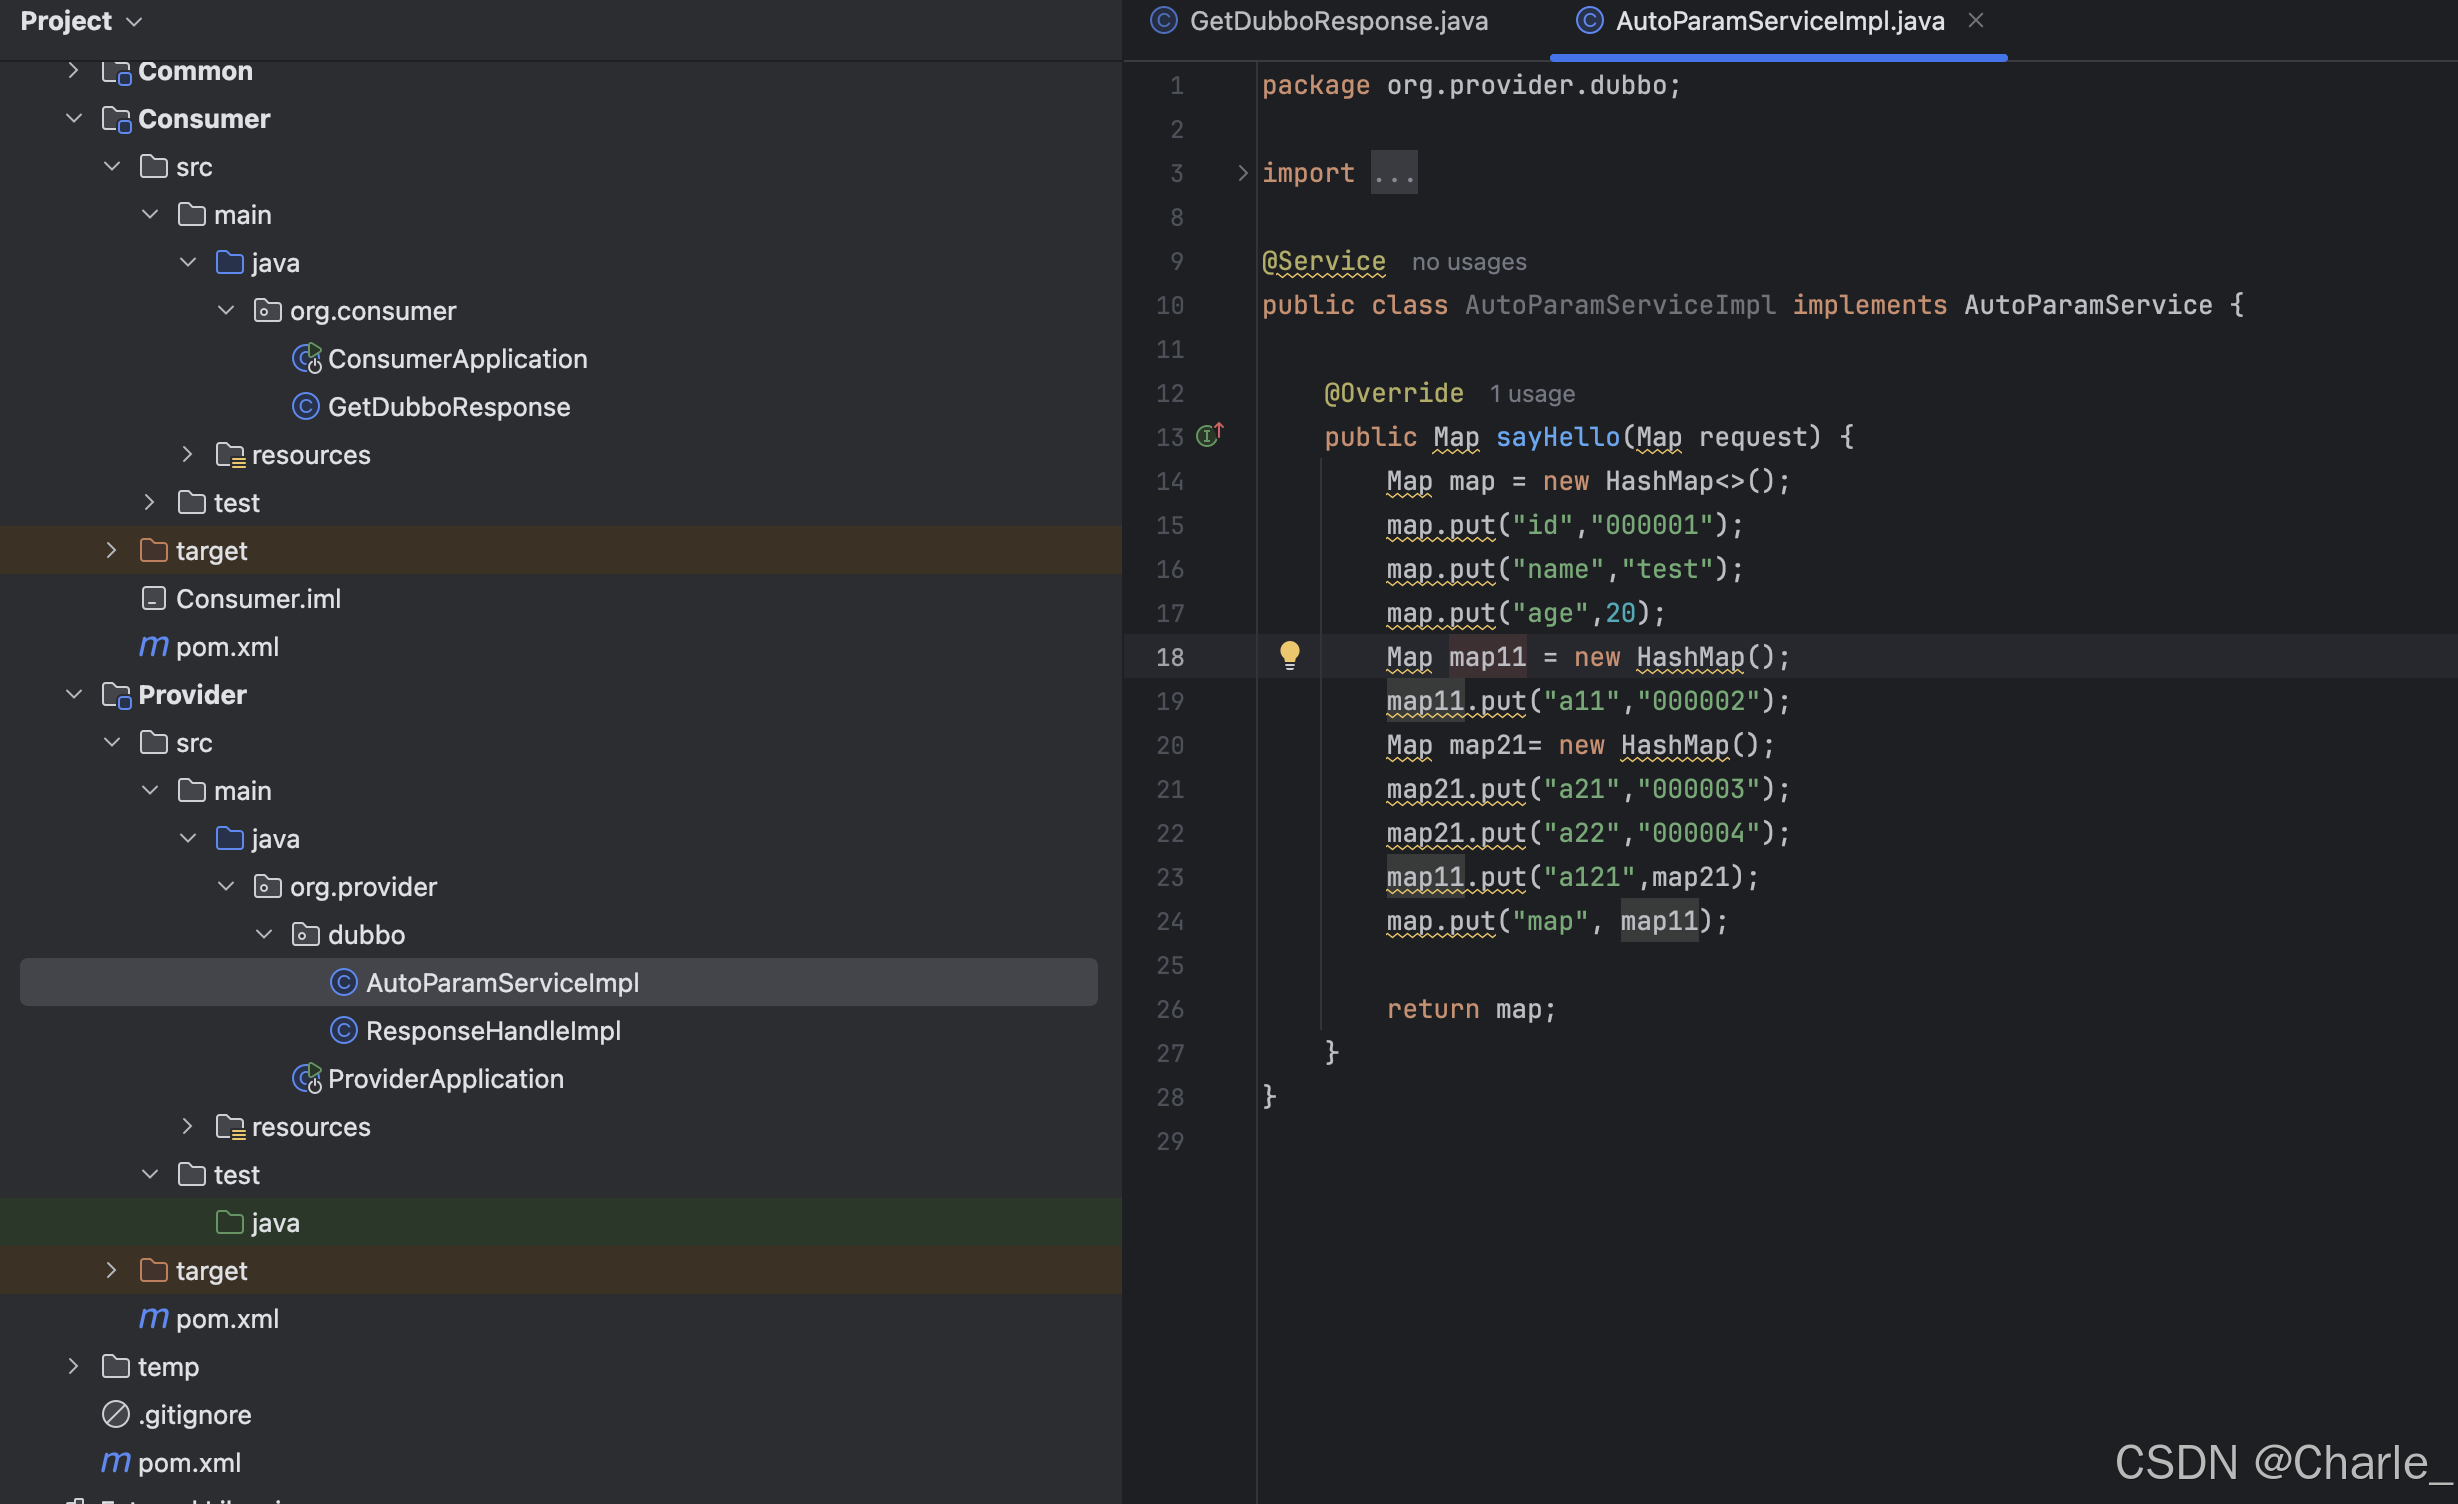This screenshot has width=2458, height=1504.
Task: Expand the folded import block
Action: pos(1243,173)
